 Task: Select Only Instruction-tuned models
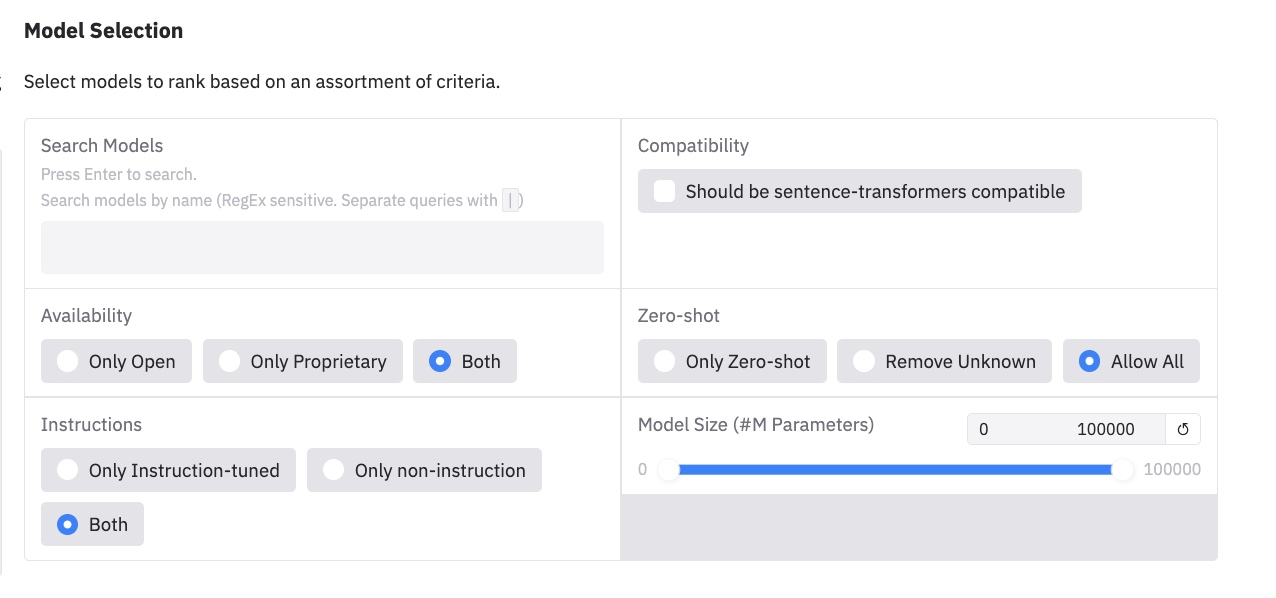pyautogui.click(x=68, y=470)
